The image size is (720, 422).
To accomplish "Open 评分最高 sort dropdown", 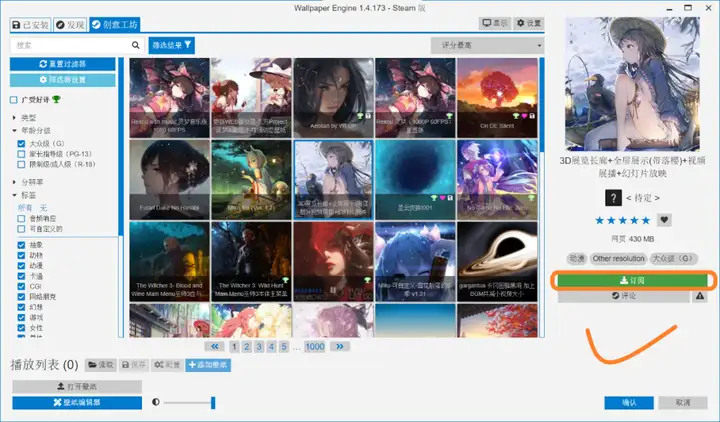I will 488,45.
